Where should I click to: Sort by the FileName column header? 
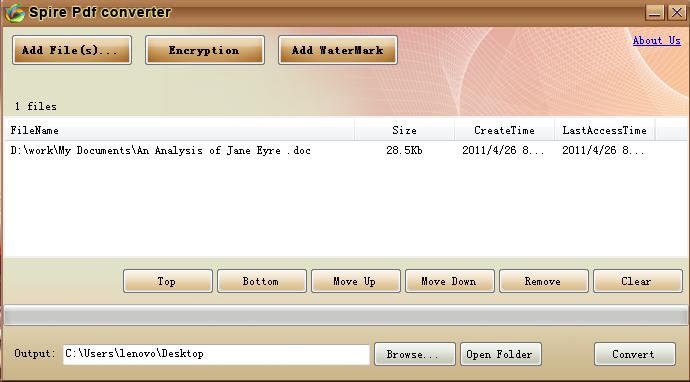[179, 130]
